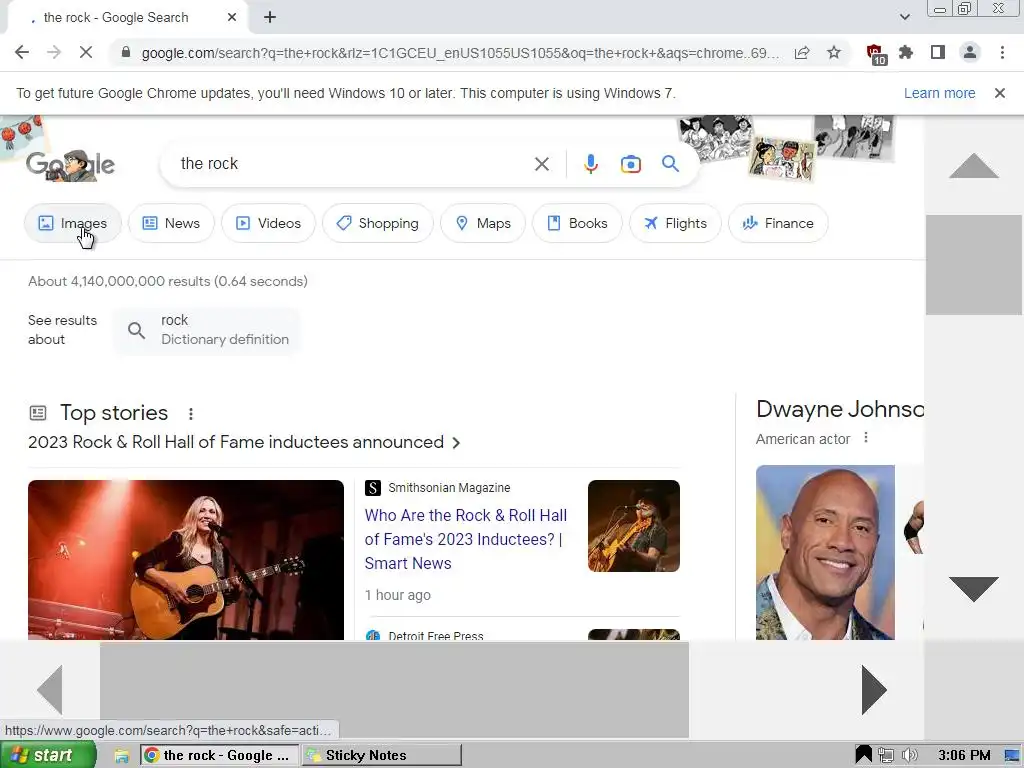The height and width of the screenshot is (768, 1024).
Task: Open the Dwayne Johnson portrait photo
Action: [x=825, y=552]
